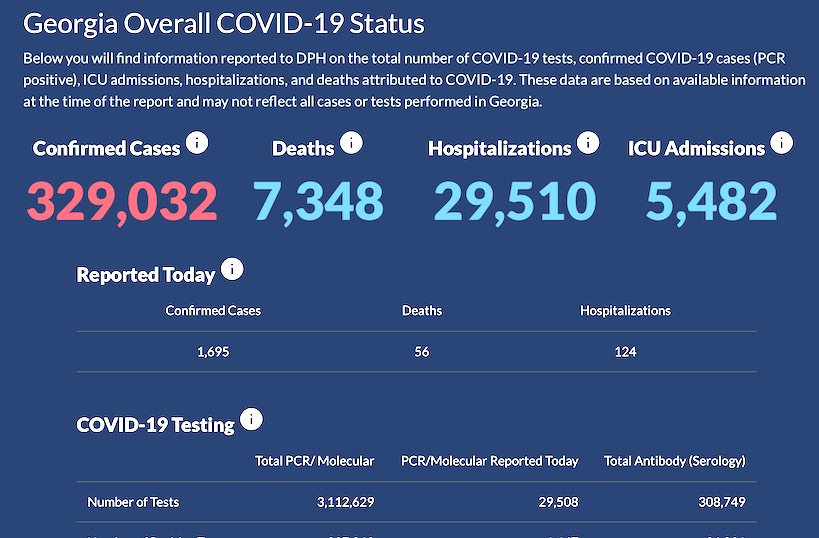Click Confirmed Cases column header in Reported Today
The image size is (819, 538).
[x=213, y=311]
